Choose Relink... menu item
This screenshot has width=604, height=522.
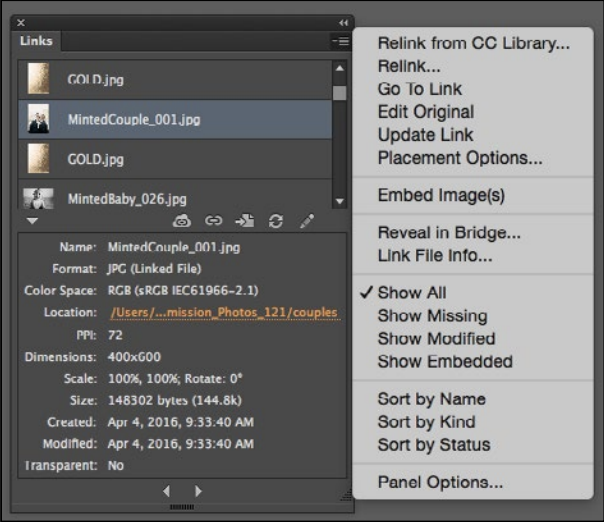pyautogui.click(x=409, y=66)
